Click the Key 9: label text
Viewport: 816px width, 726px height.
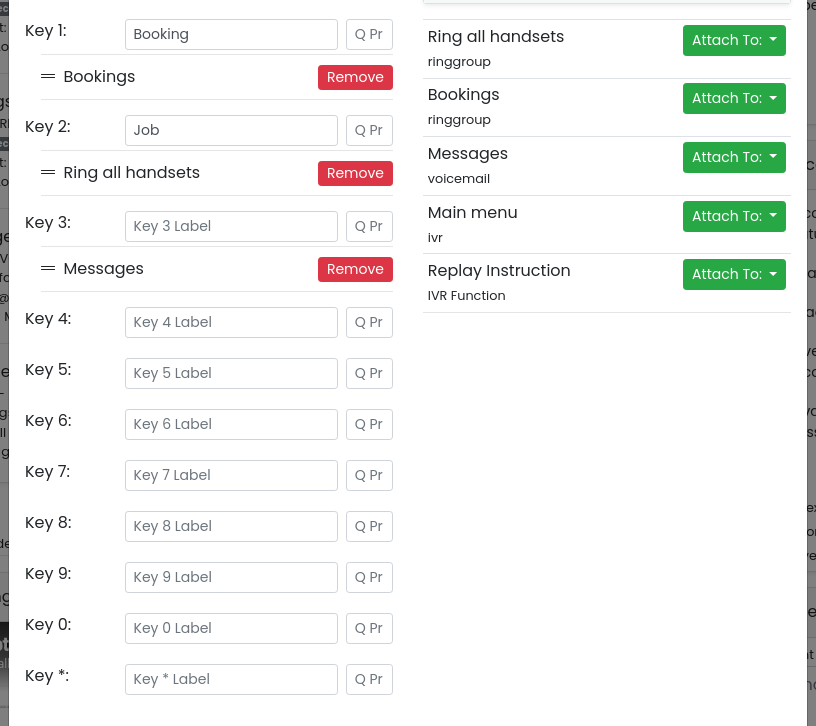coord(48,574)
